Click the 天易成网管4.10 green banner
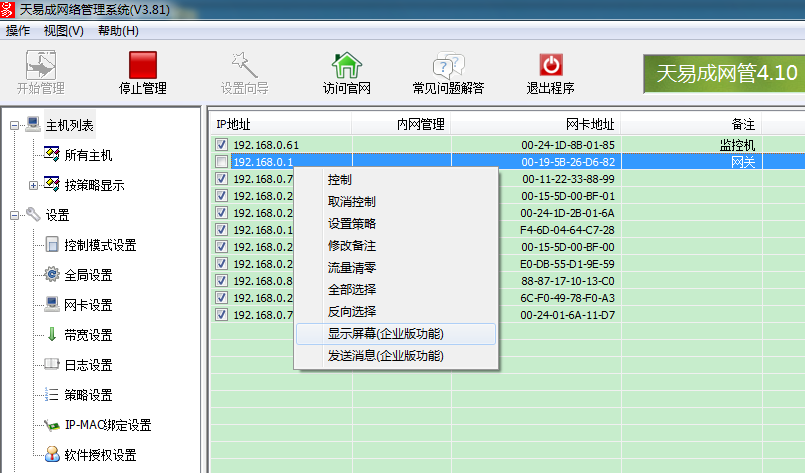The width and height of the screenshot is (805, 473). [725, 73]
